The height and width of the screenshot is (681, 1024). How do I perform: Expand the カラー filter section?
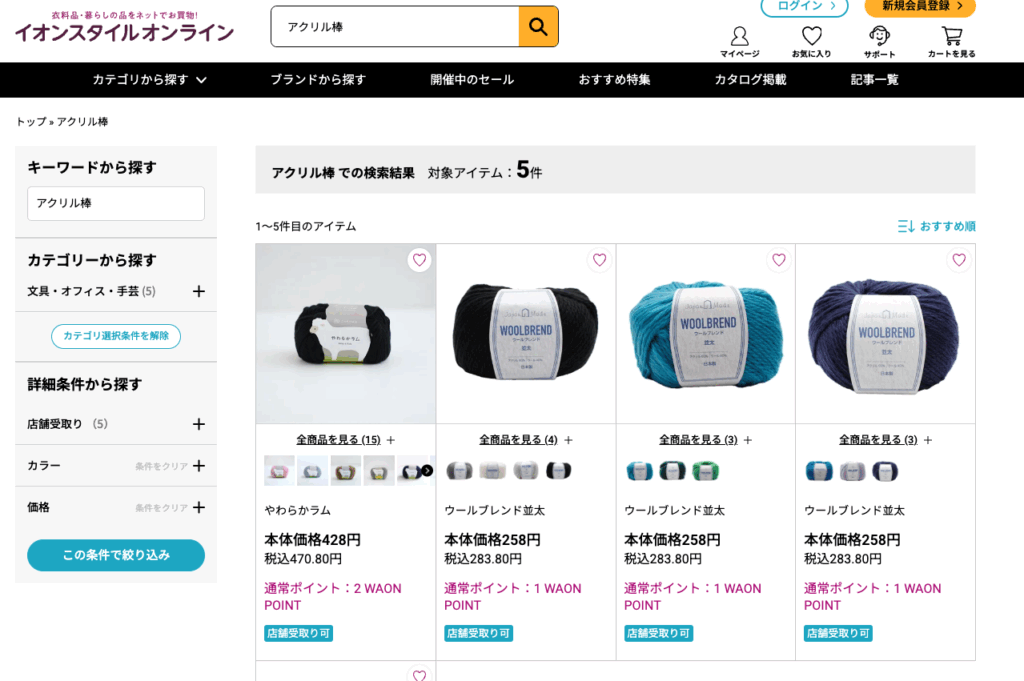(x=199, y=466)
